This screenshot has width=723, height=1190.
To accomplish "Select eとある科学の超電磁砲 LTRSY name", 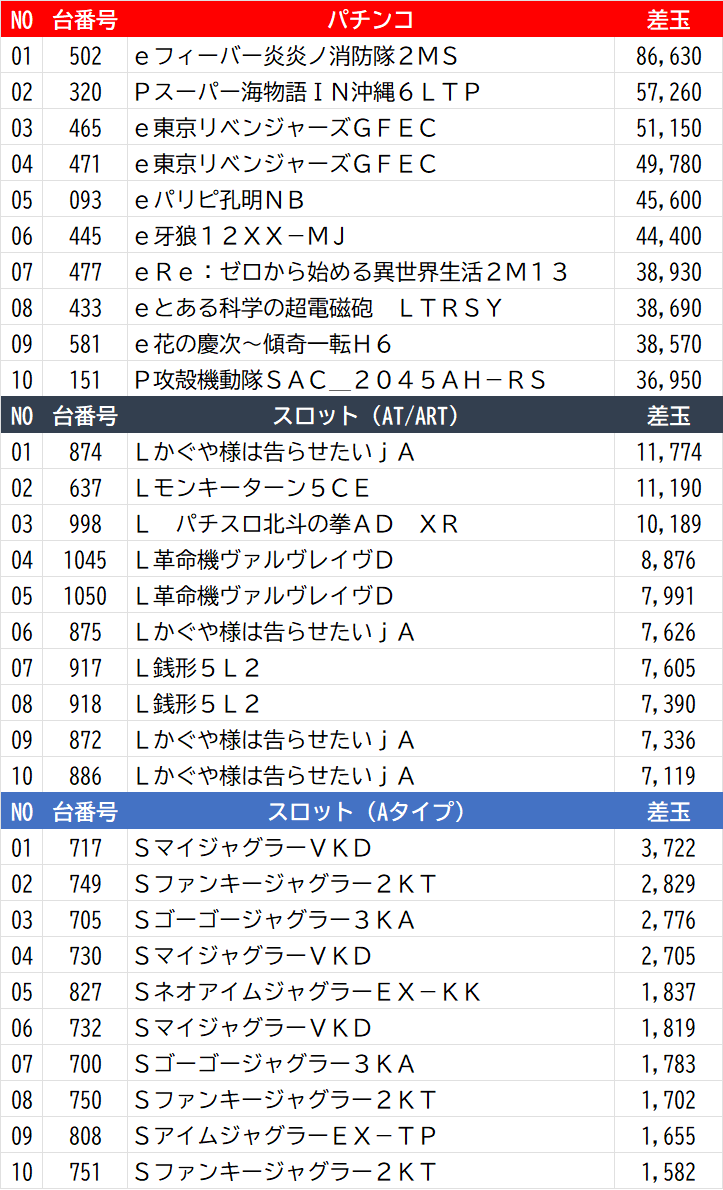I will 319,308.
